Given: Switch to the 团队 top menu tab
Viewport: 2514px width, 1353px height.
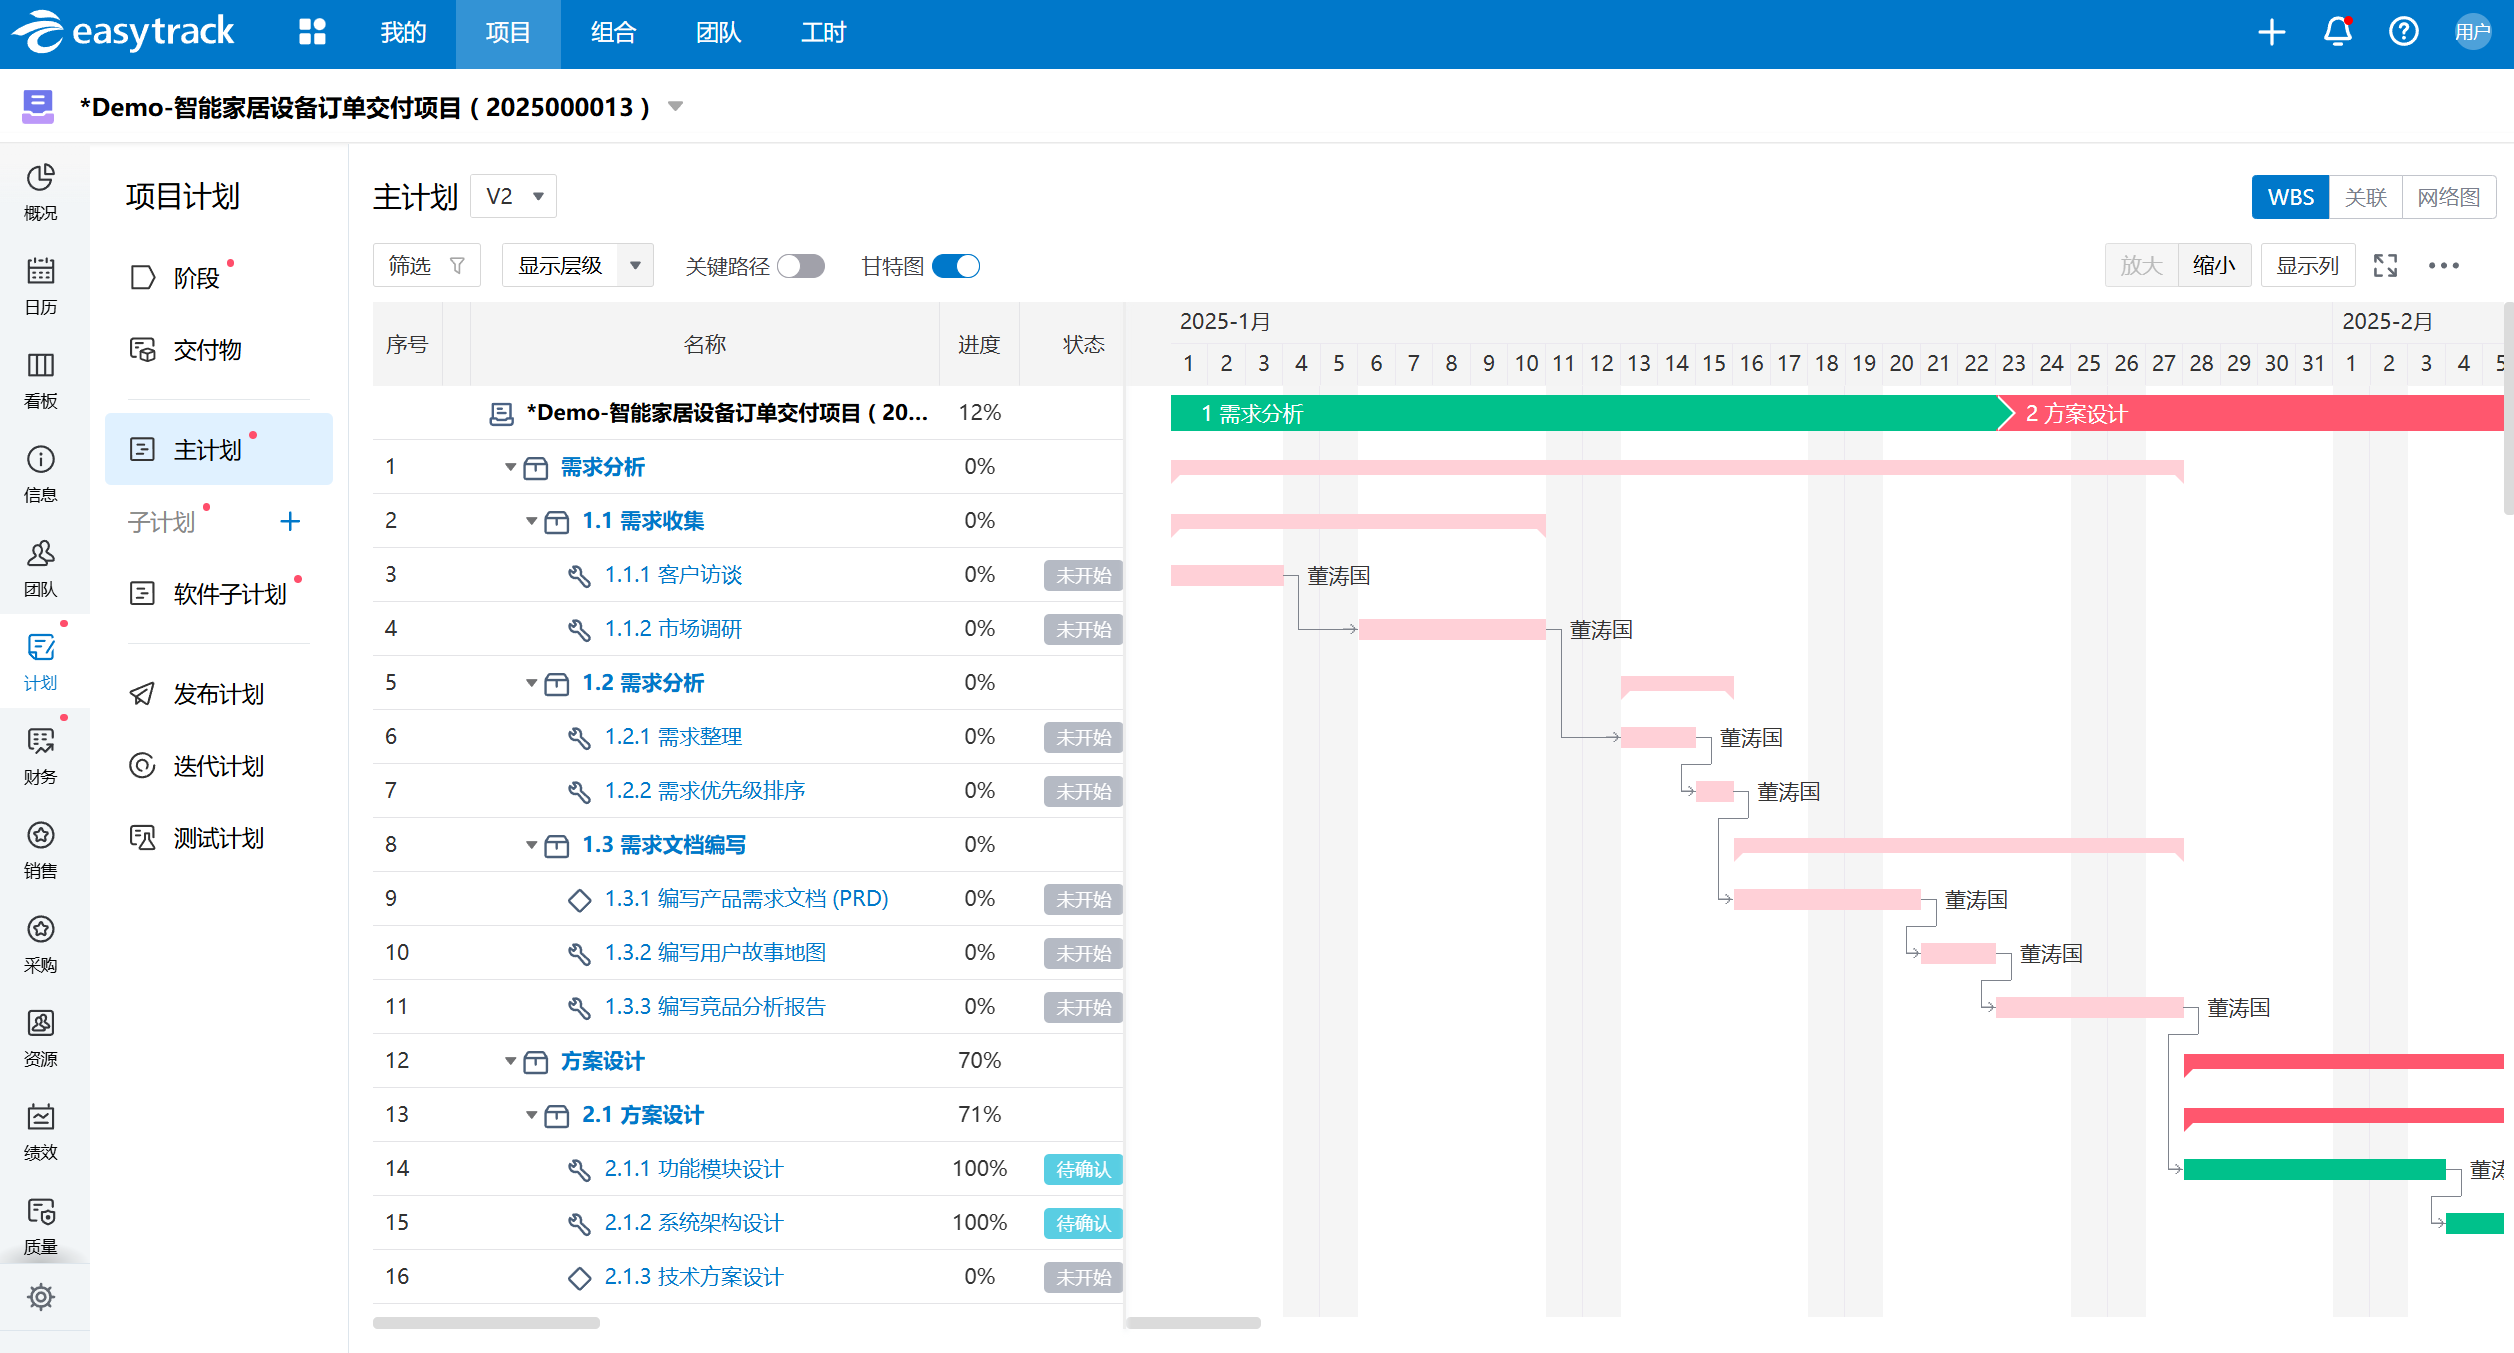Looking at the screenshot, I should click(718, 33).
